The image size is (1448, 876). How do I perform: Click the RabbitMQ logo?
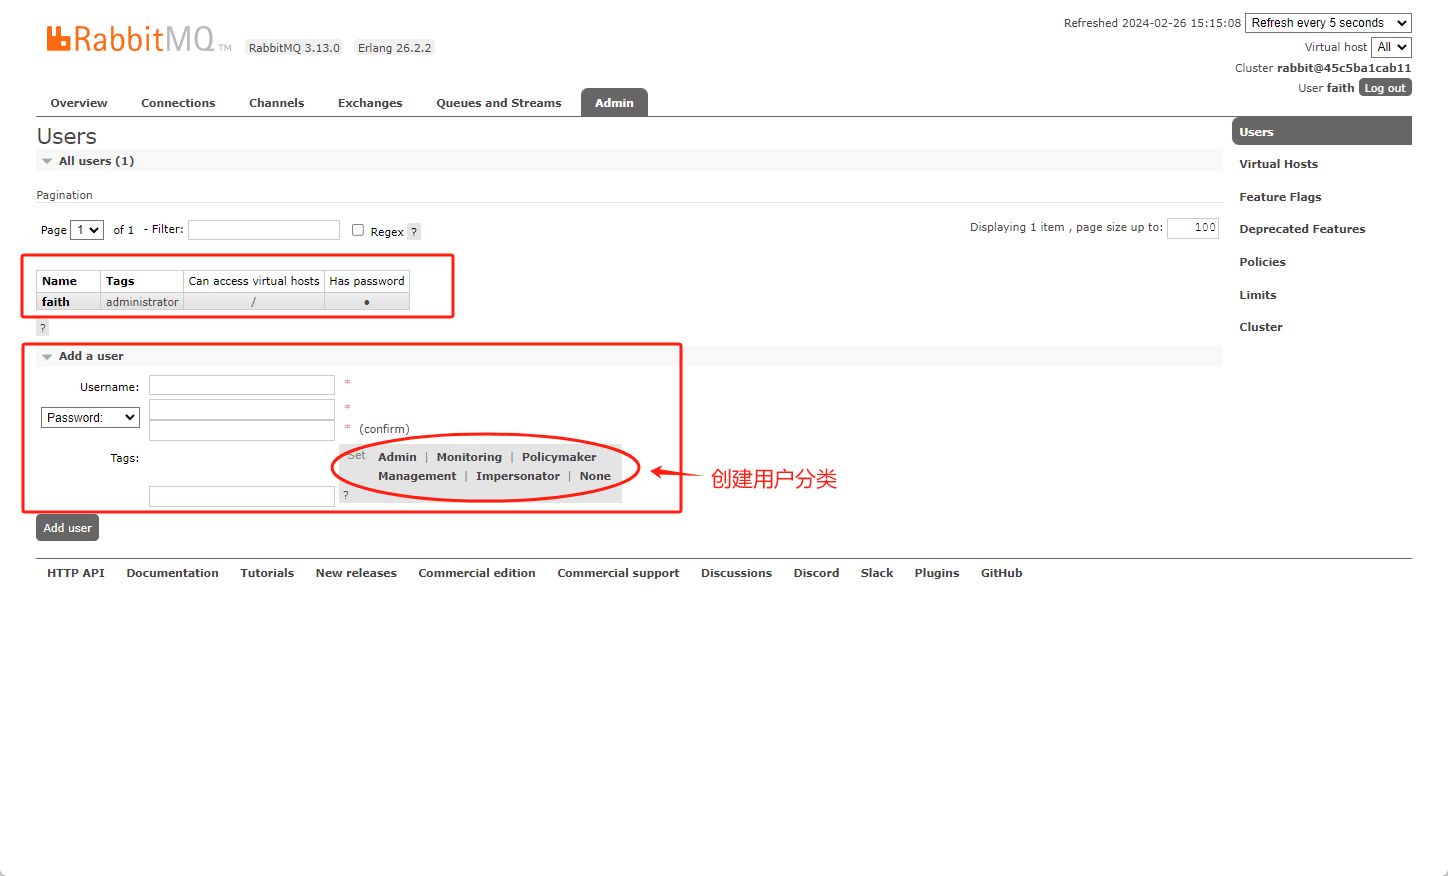pos(130,39)
